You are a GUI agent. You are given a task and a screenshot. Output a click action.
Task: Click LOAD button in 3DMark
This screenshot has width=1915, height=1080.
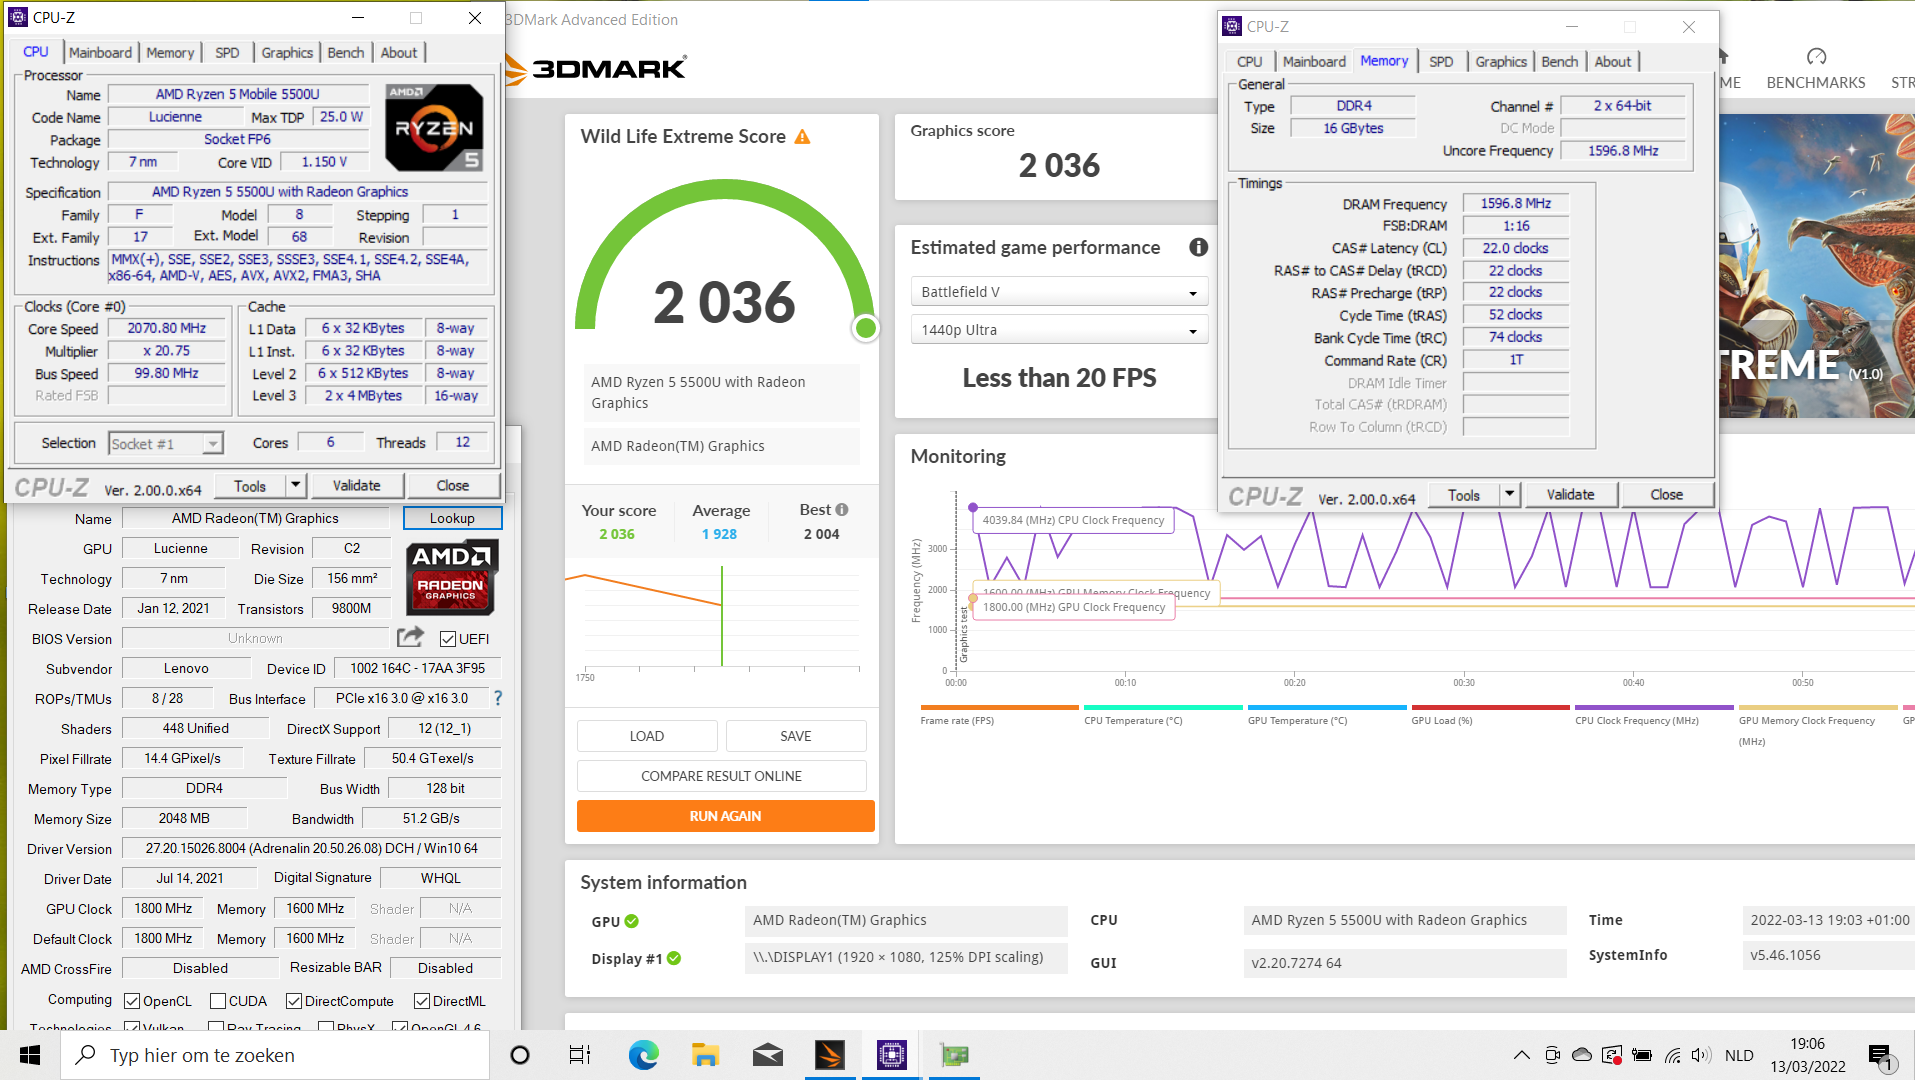point(647,736)
